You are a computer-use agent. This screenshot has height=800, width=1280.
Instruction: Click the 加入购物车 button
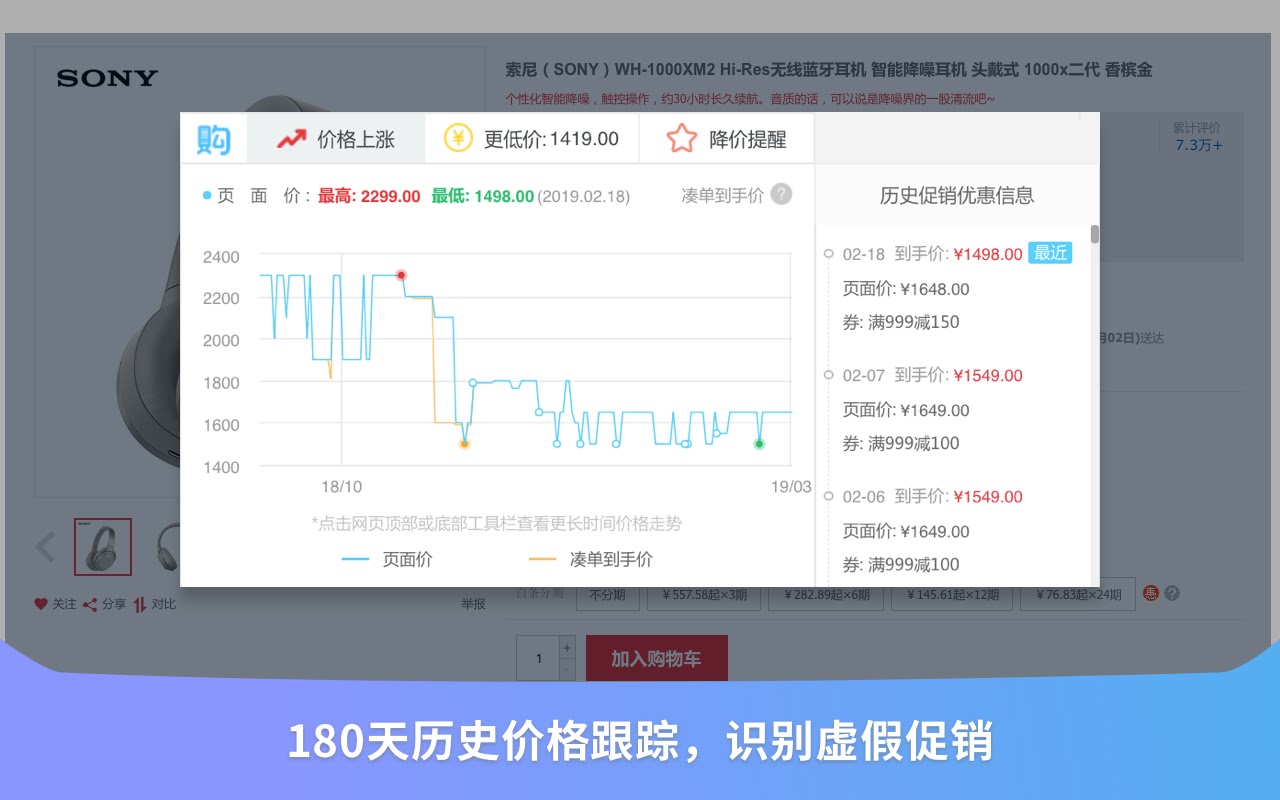(656, 659)
